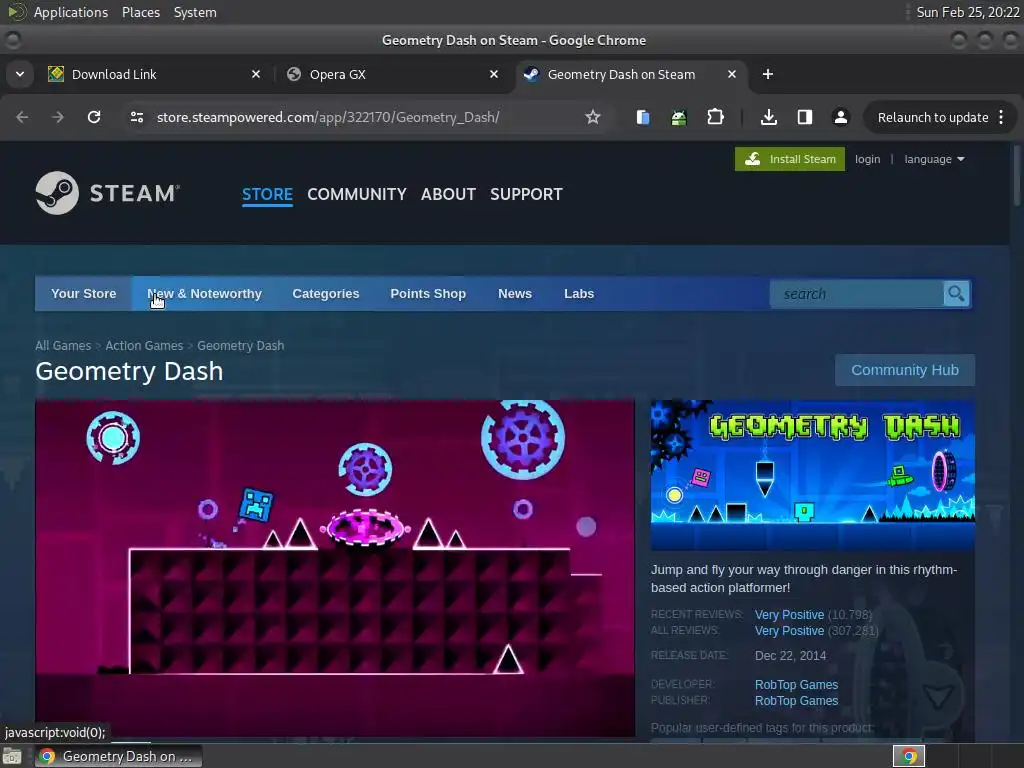Open the Community Hub button

904,370
